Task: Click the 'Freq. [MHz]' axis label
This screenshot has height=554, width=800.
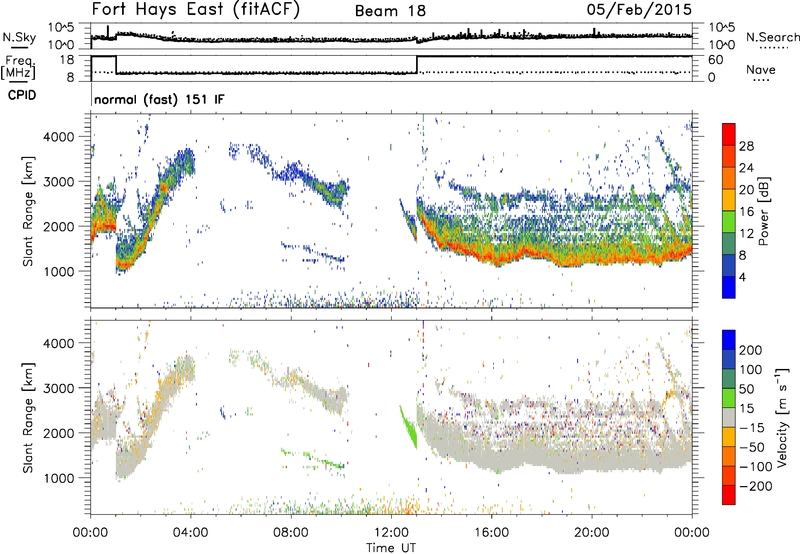Action: point(18,68)
